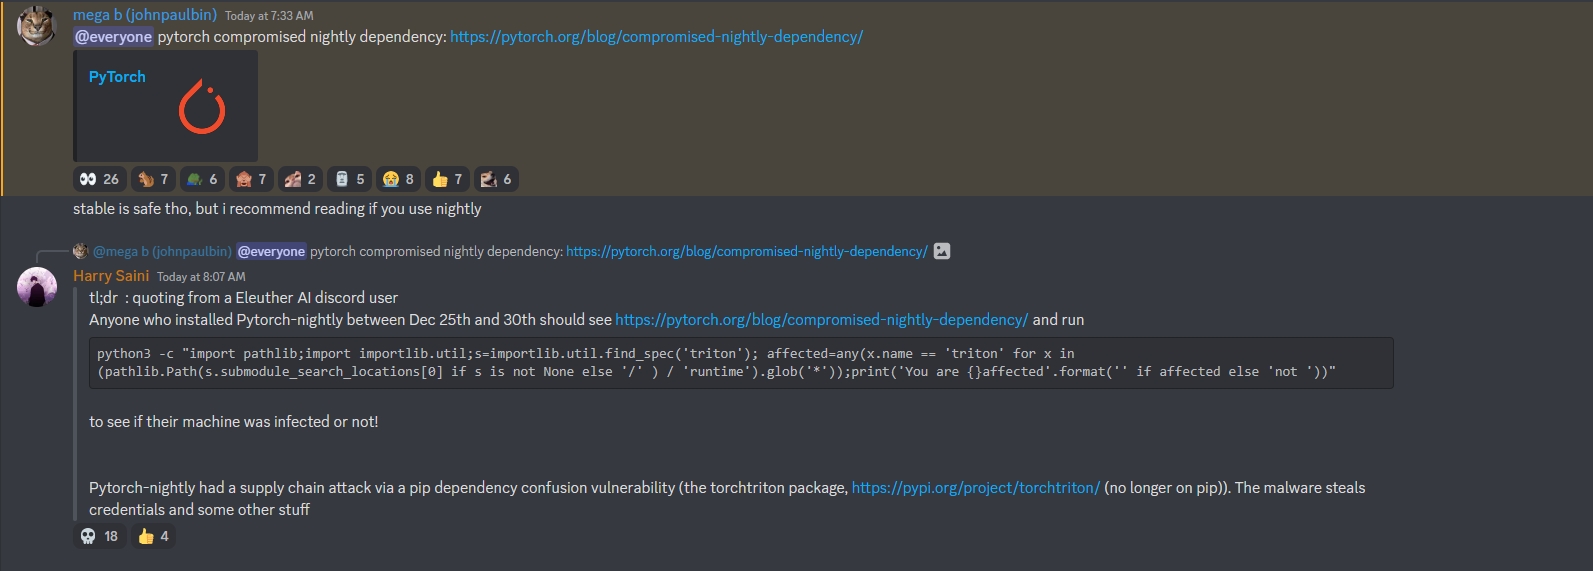1593x571 pixels.
Task: Click the timestamp Today at 7:33 AM
Action: coord(269,16)
